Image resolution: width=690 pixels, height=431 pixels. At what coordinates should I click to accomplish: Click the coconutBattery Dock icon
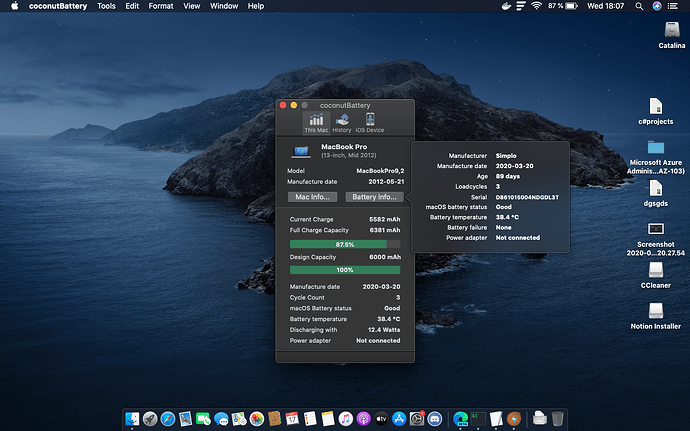[514, 418]
